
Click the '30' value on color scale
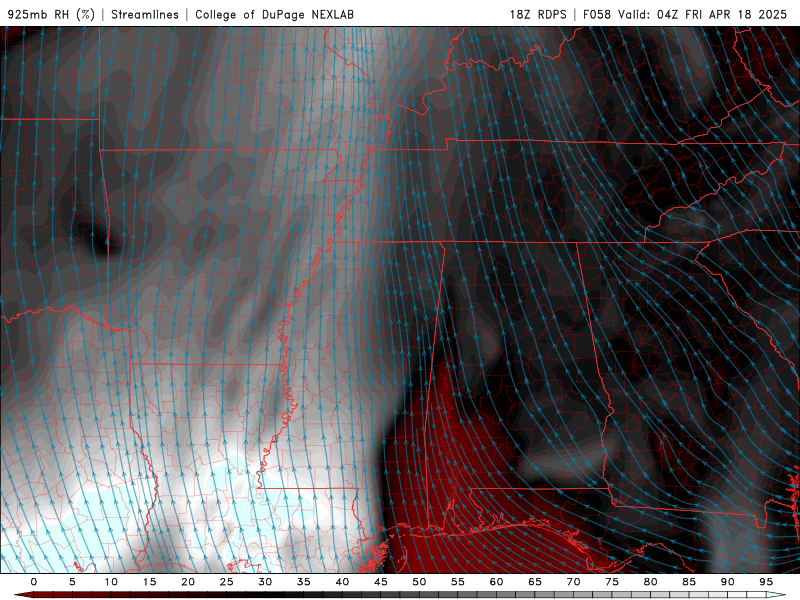coord(265,582)
